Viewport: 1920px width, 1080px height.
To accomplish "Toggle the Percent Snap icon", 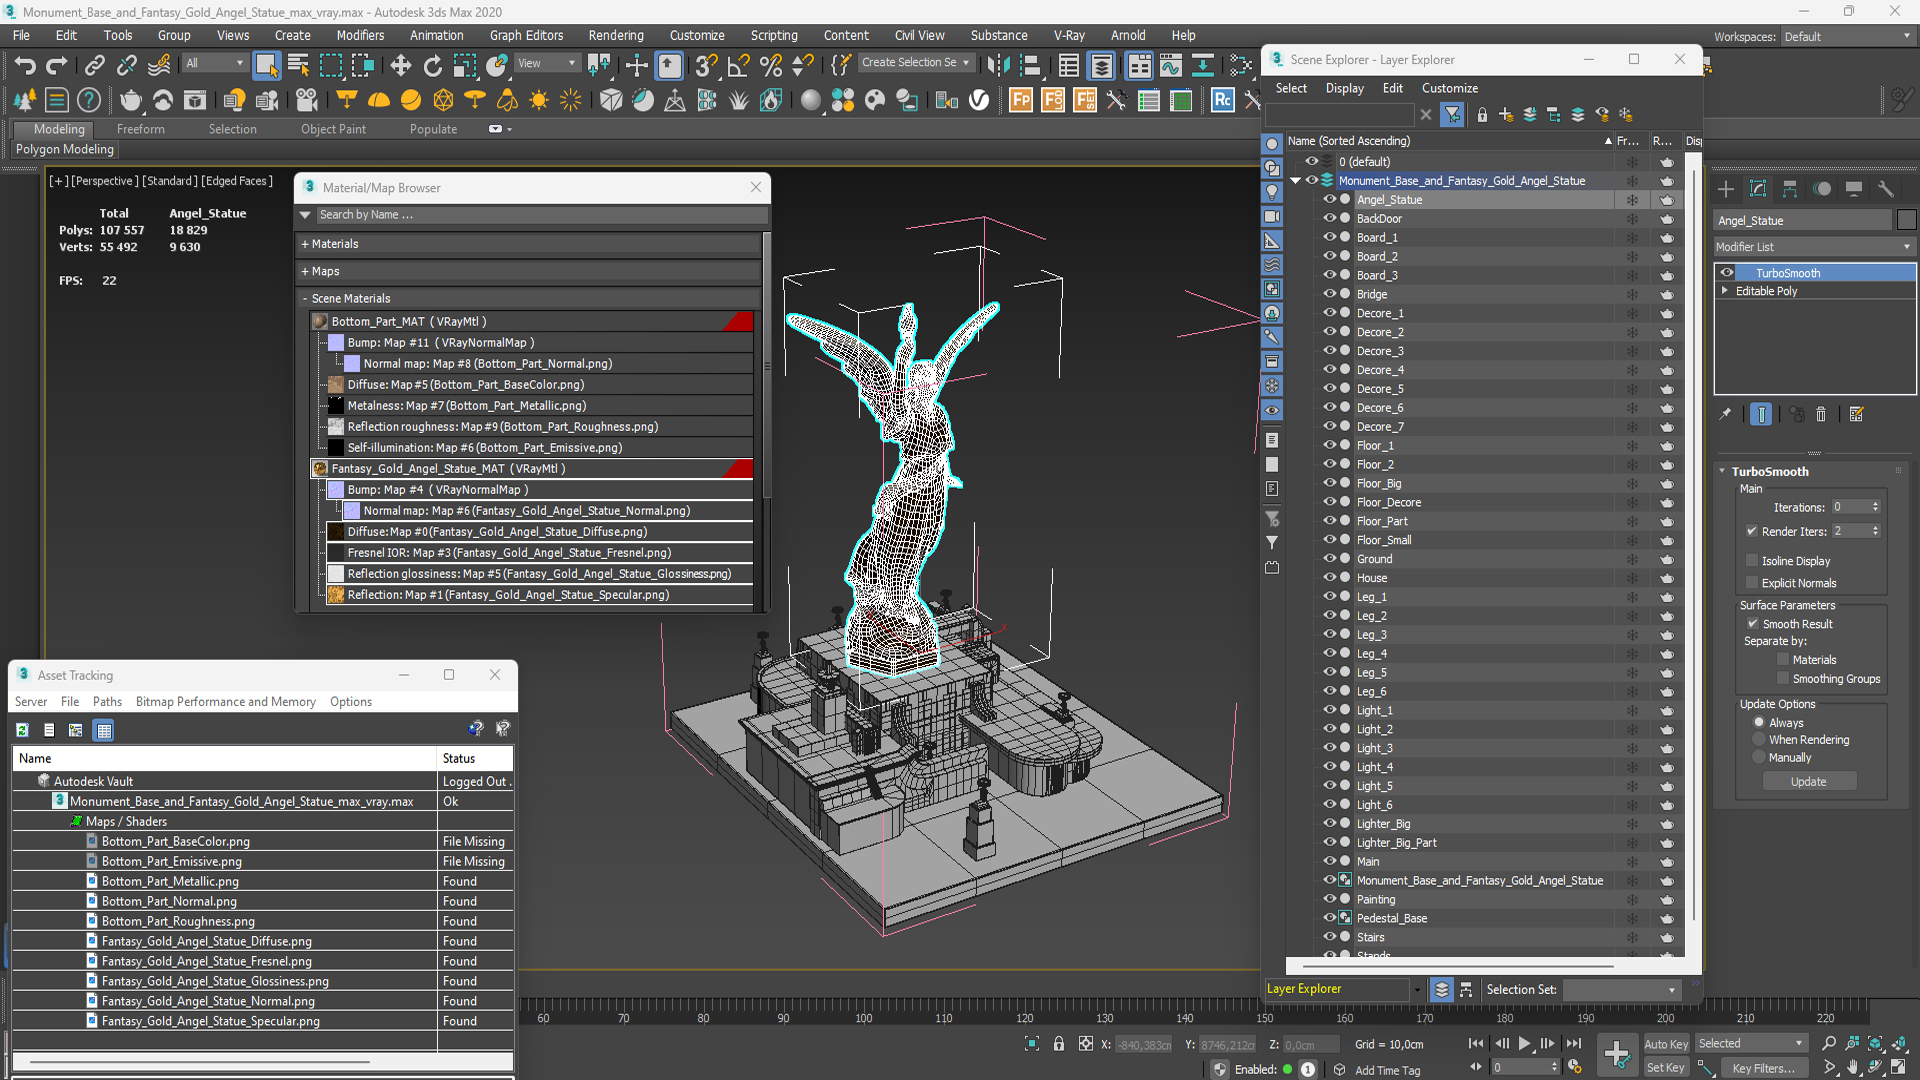I will coord(770,66).
